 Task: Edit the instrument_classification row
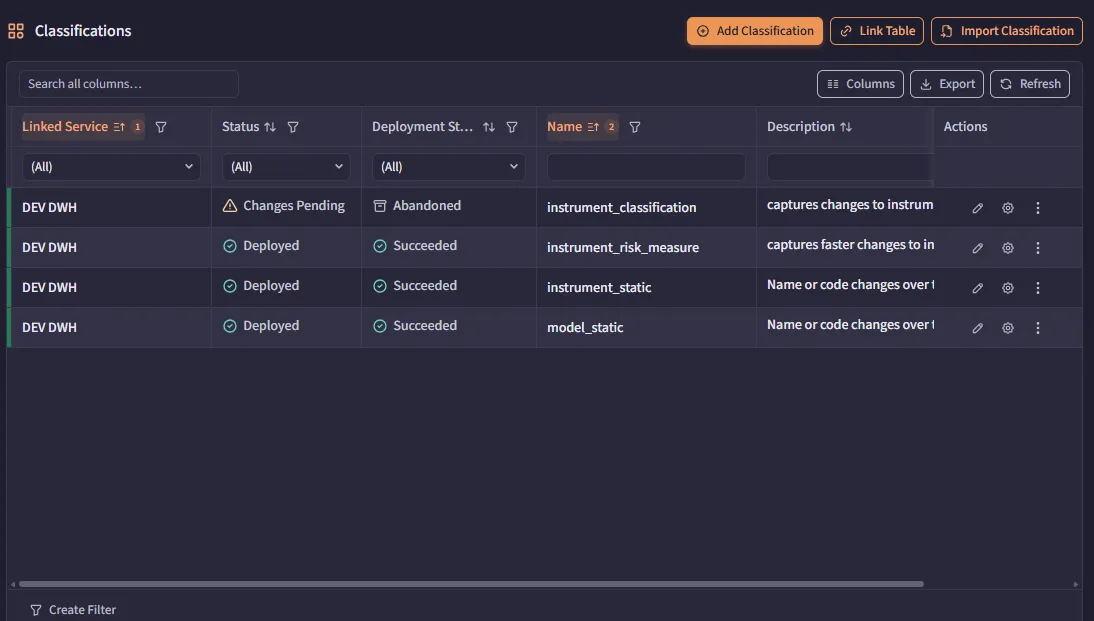pyautogui.click(x=977, y=208)
